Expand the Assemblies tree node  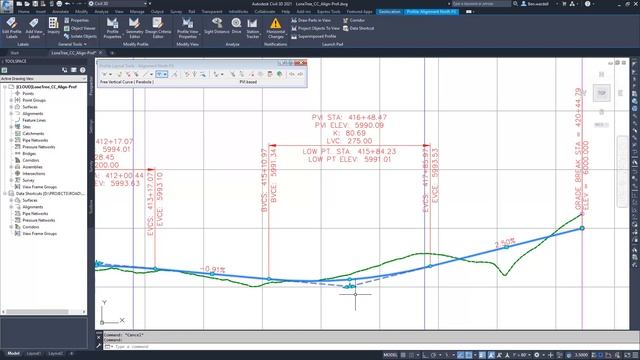[x=11, y=167]
